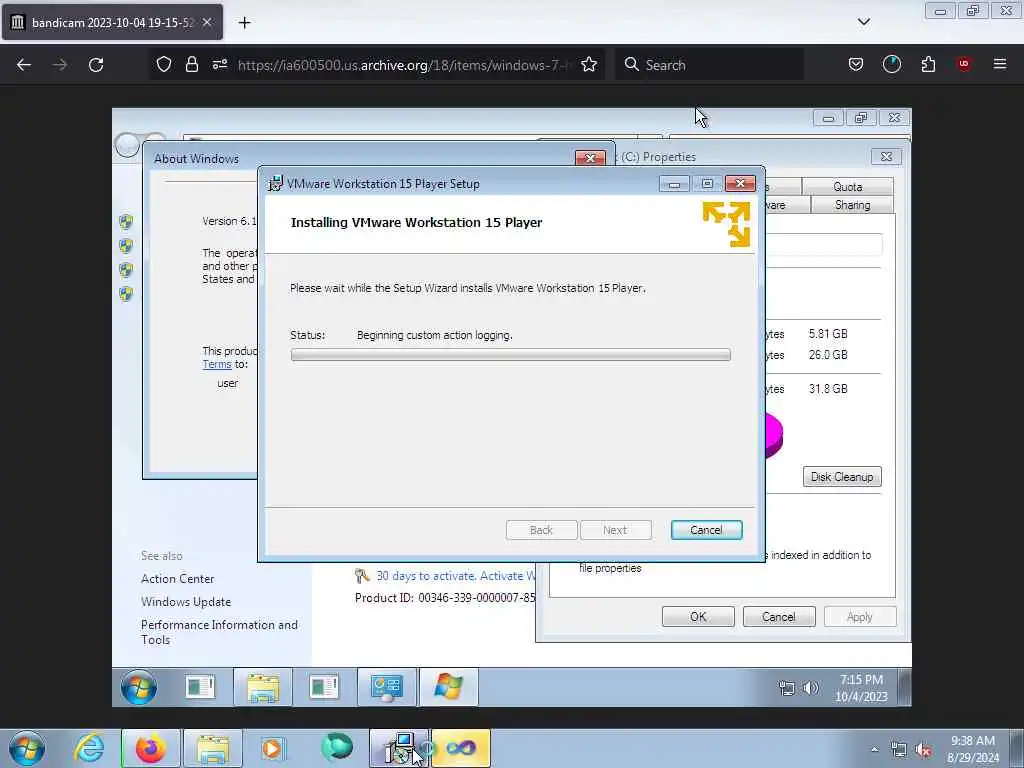Click the Windows flag icon in video taskbar
Viewport: 1024px width, 768px height.
click(x=449, y=688)
